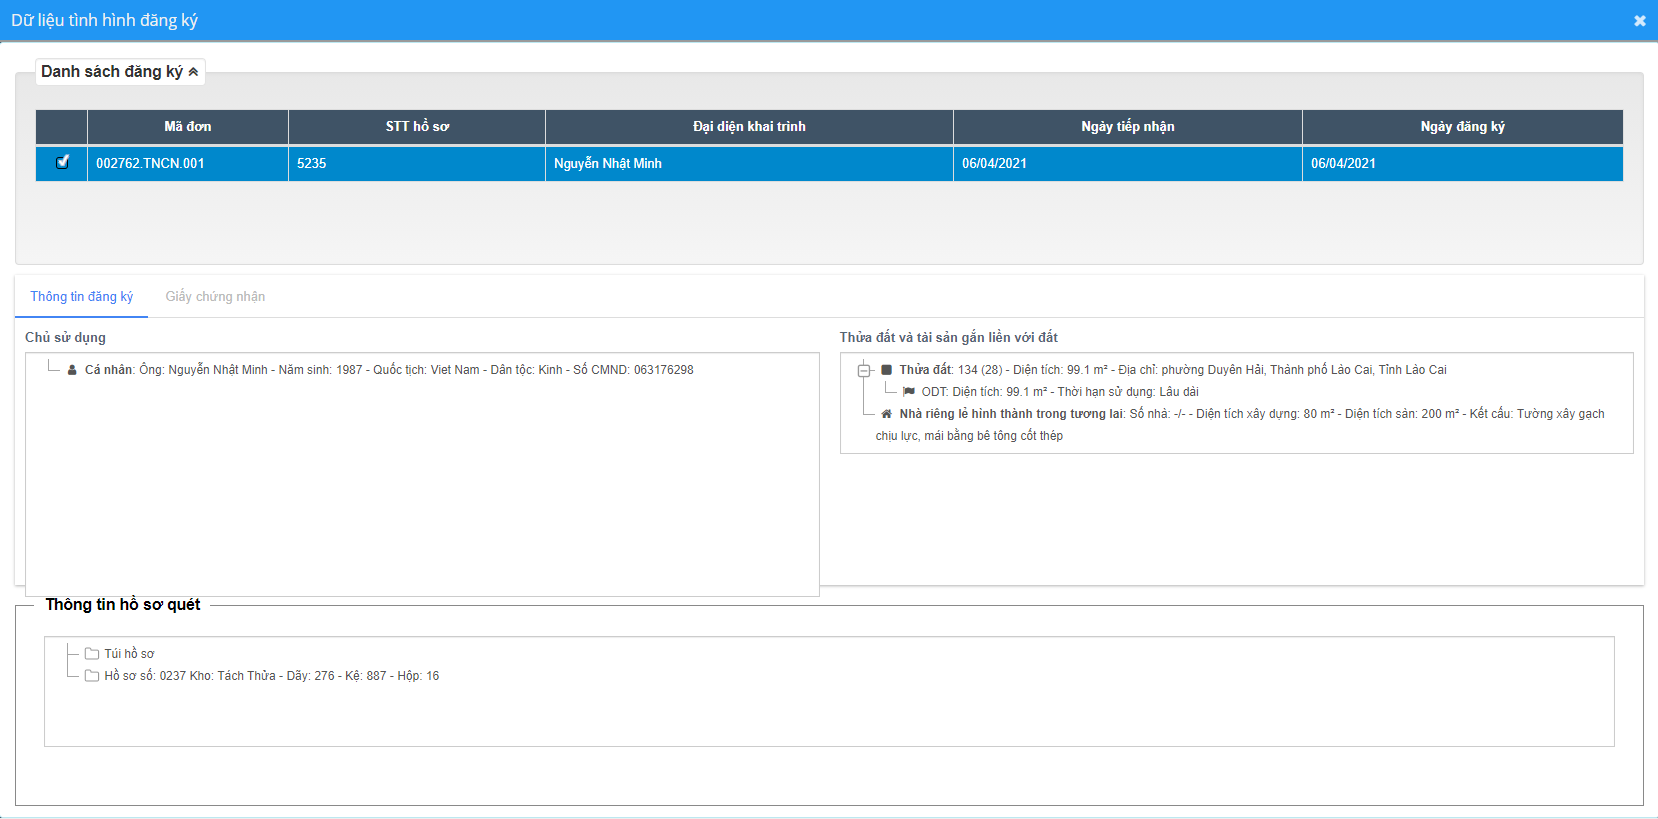The image size is (1658, 819).
Task: Sort by the Mã đơn column header
Action: point(188,127)
